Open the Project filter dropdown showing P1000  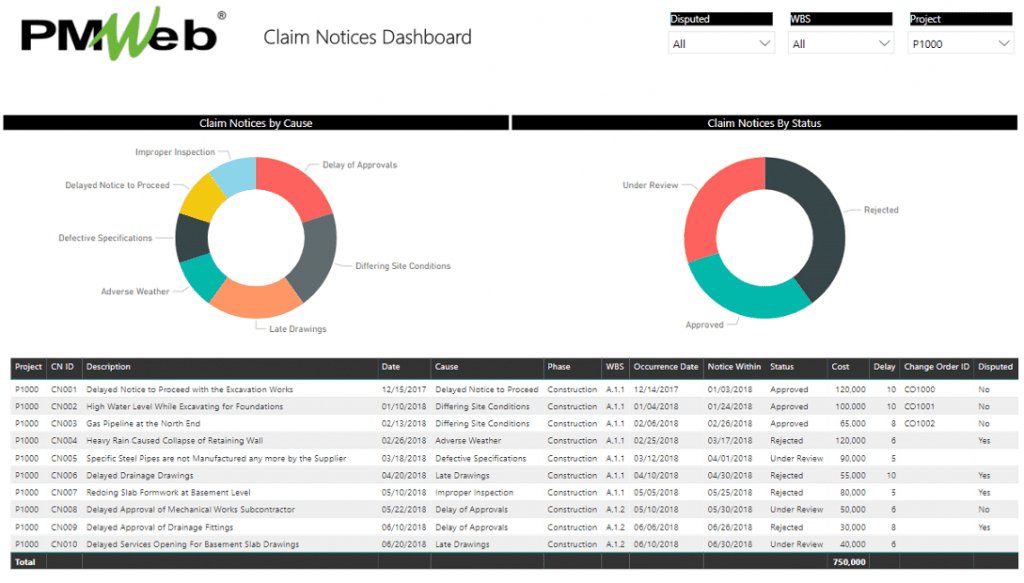[961, 44]
